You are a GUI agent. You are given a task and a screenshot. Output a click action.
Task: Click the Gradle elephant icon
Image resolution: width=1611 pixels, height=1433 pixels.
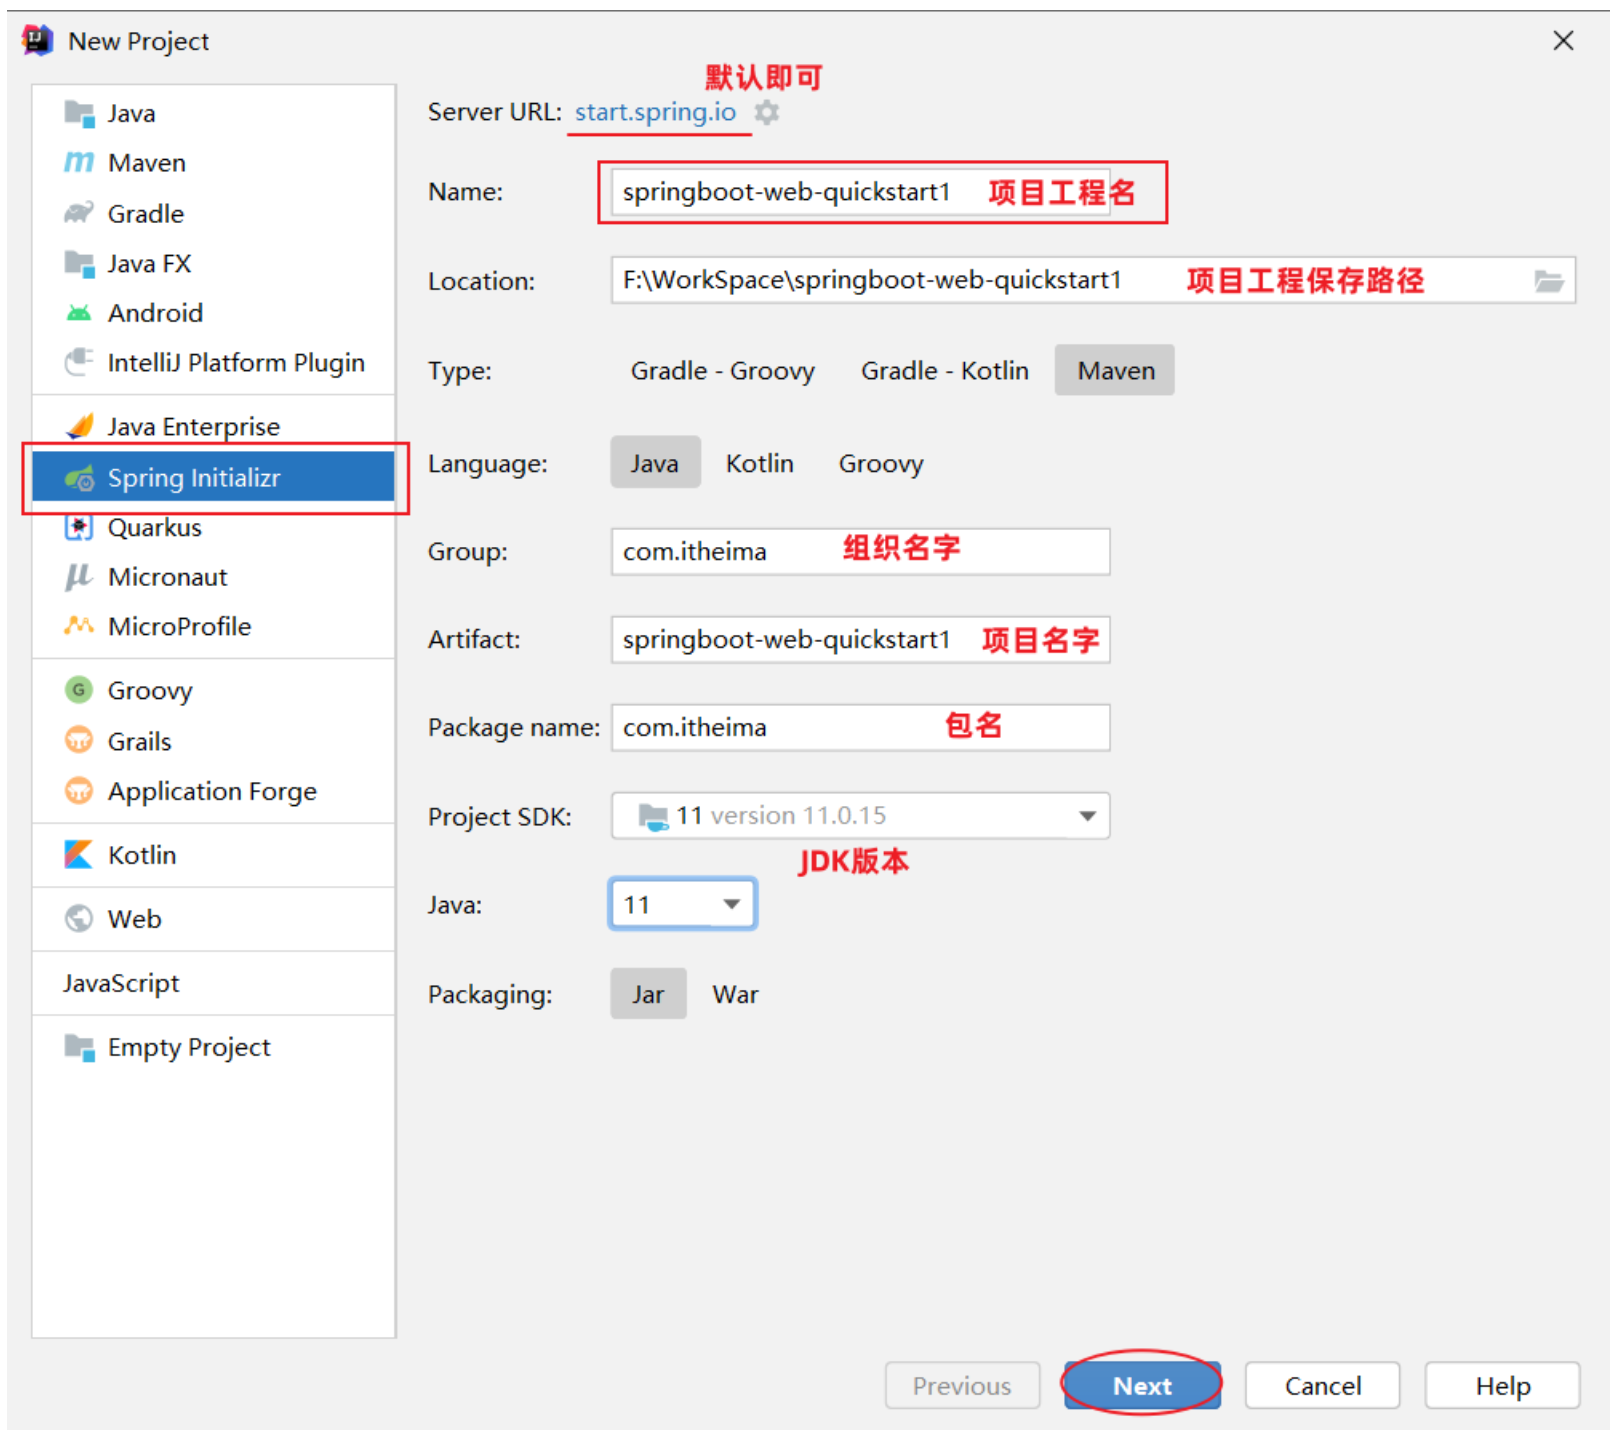coord(79,213)
